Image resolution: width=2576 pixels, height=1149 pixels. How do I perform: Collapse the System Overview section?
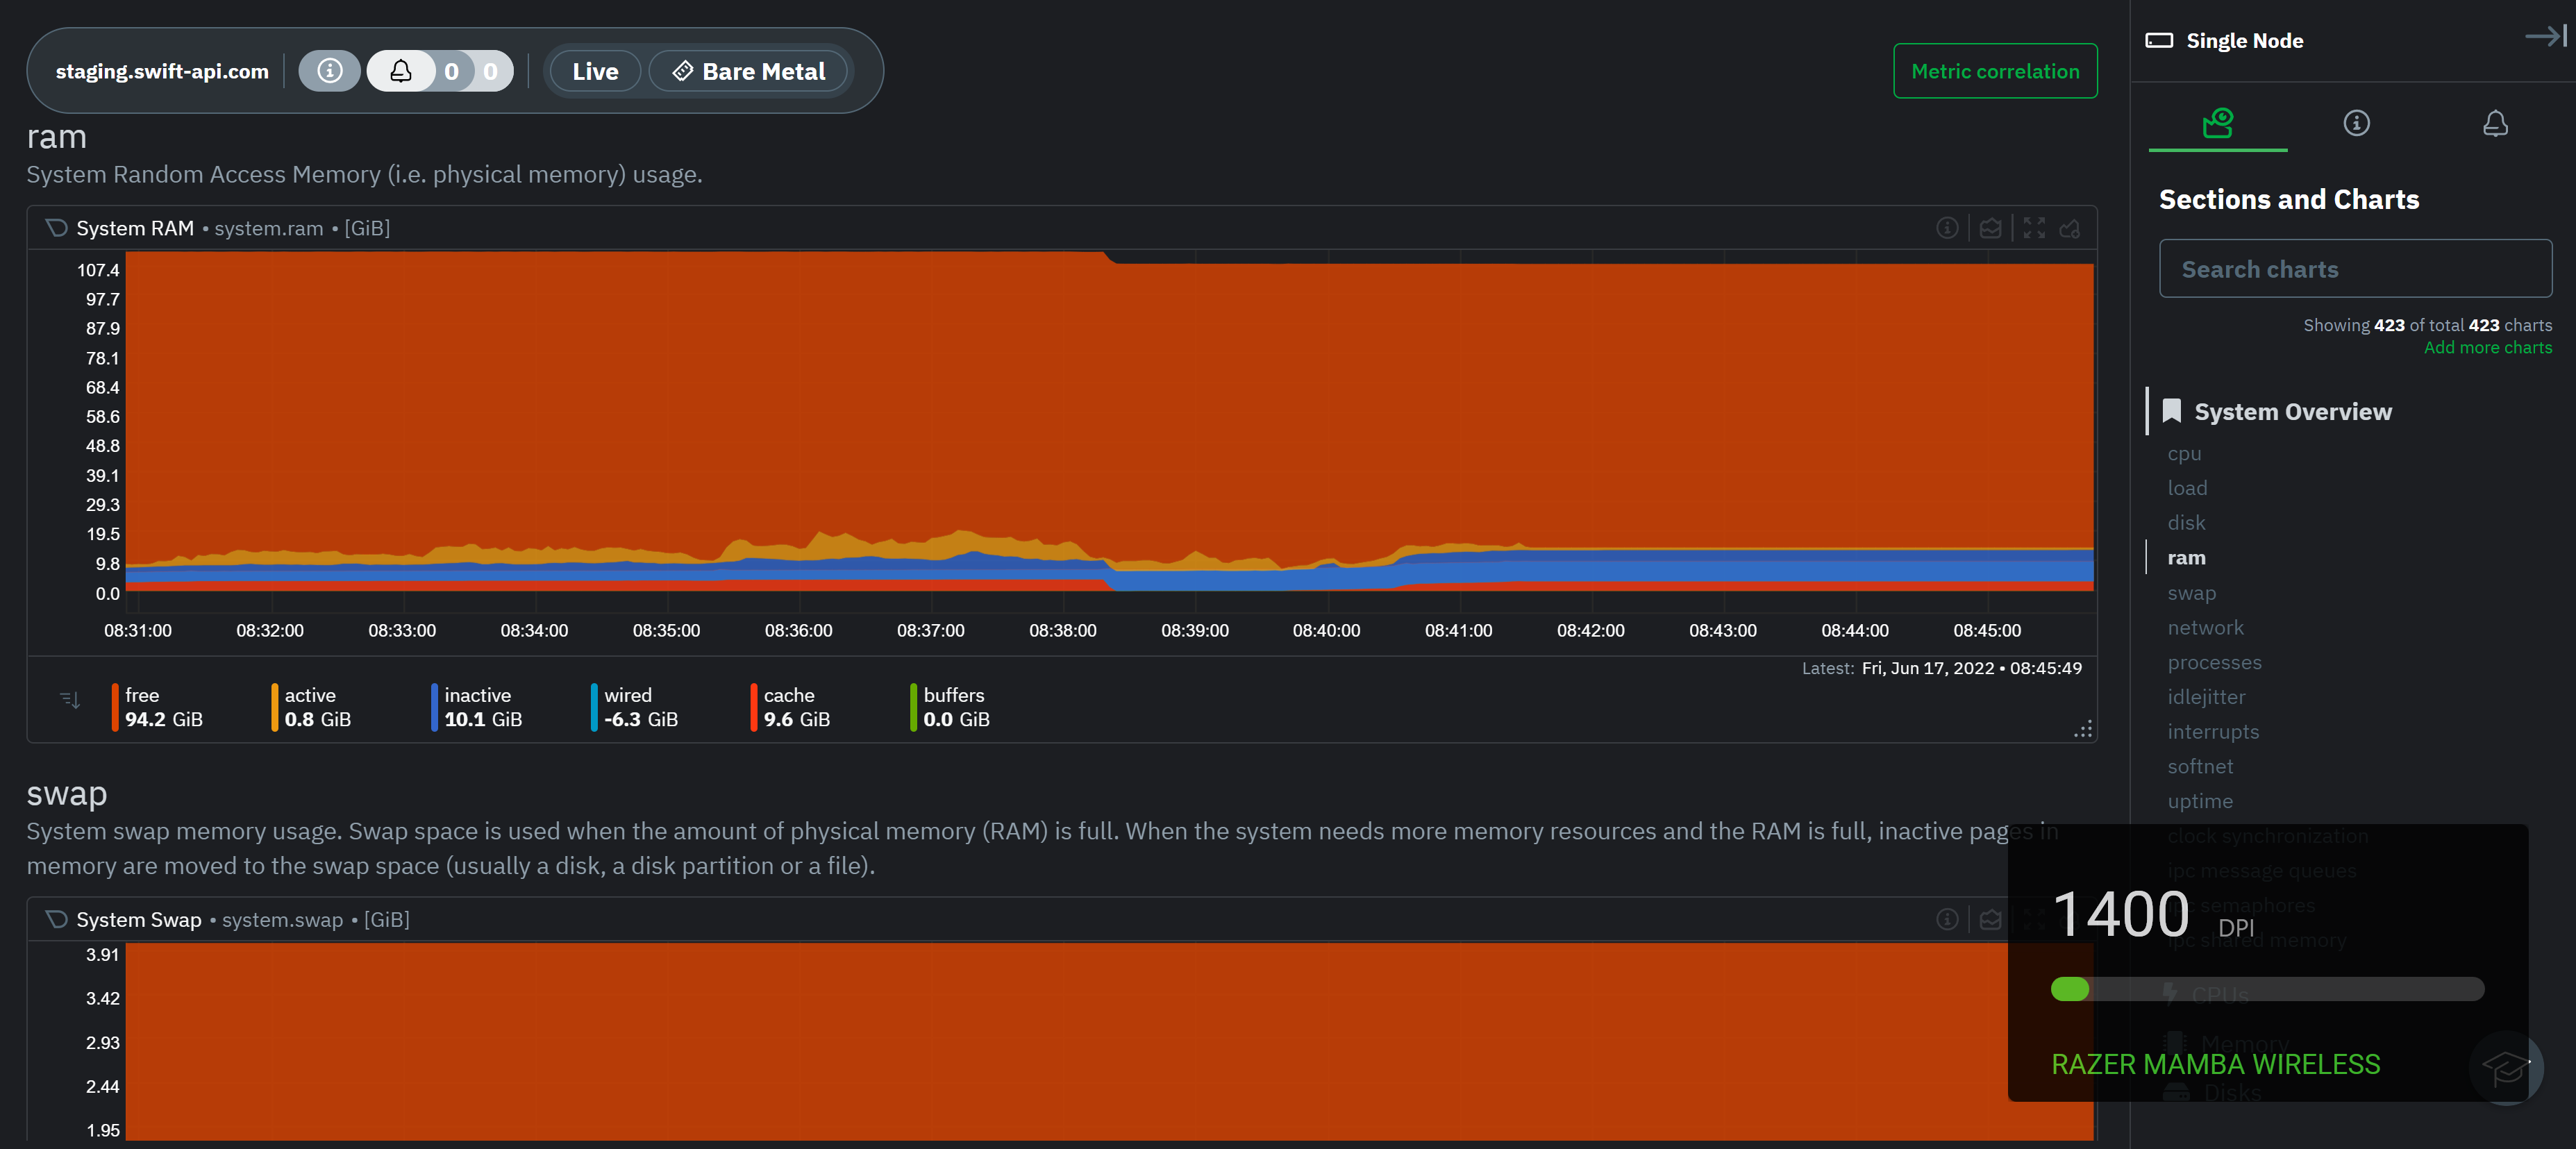coord(2293,411)
